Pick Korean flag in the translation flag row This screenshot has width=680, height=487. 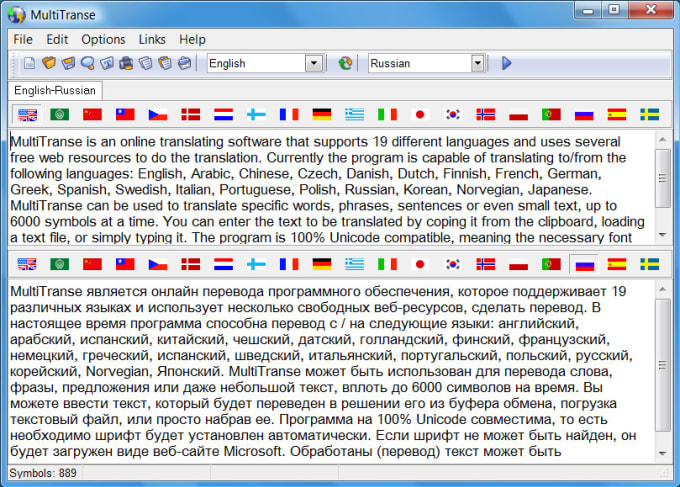tap(453, 264)
